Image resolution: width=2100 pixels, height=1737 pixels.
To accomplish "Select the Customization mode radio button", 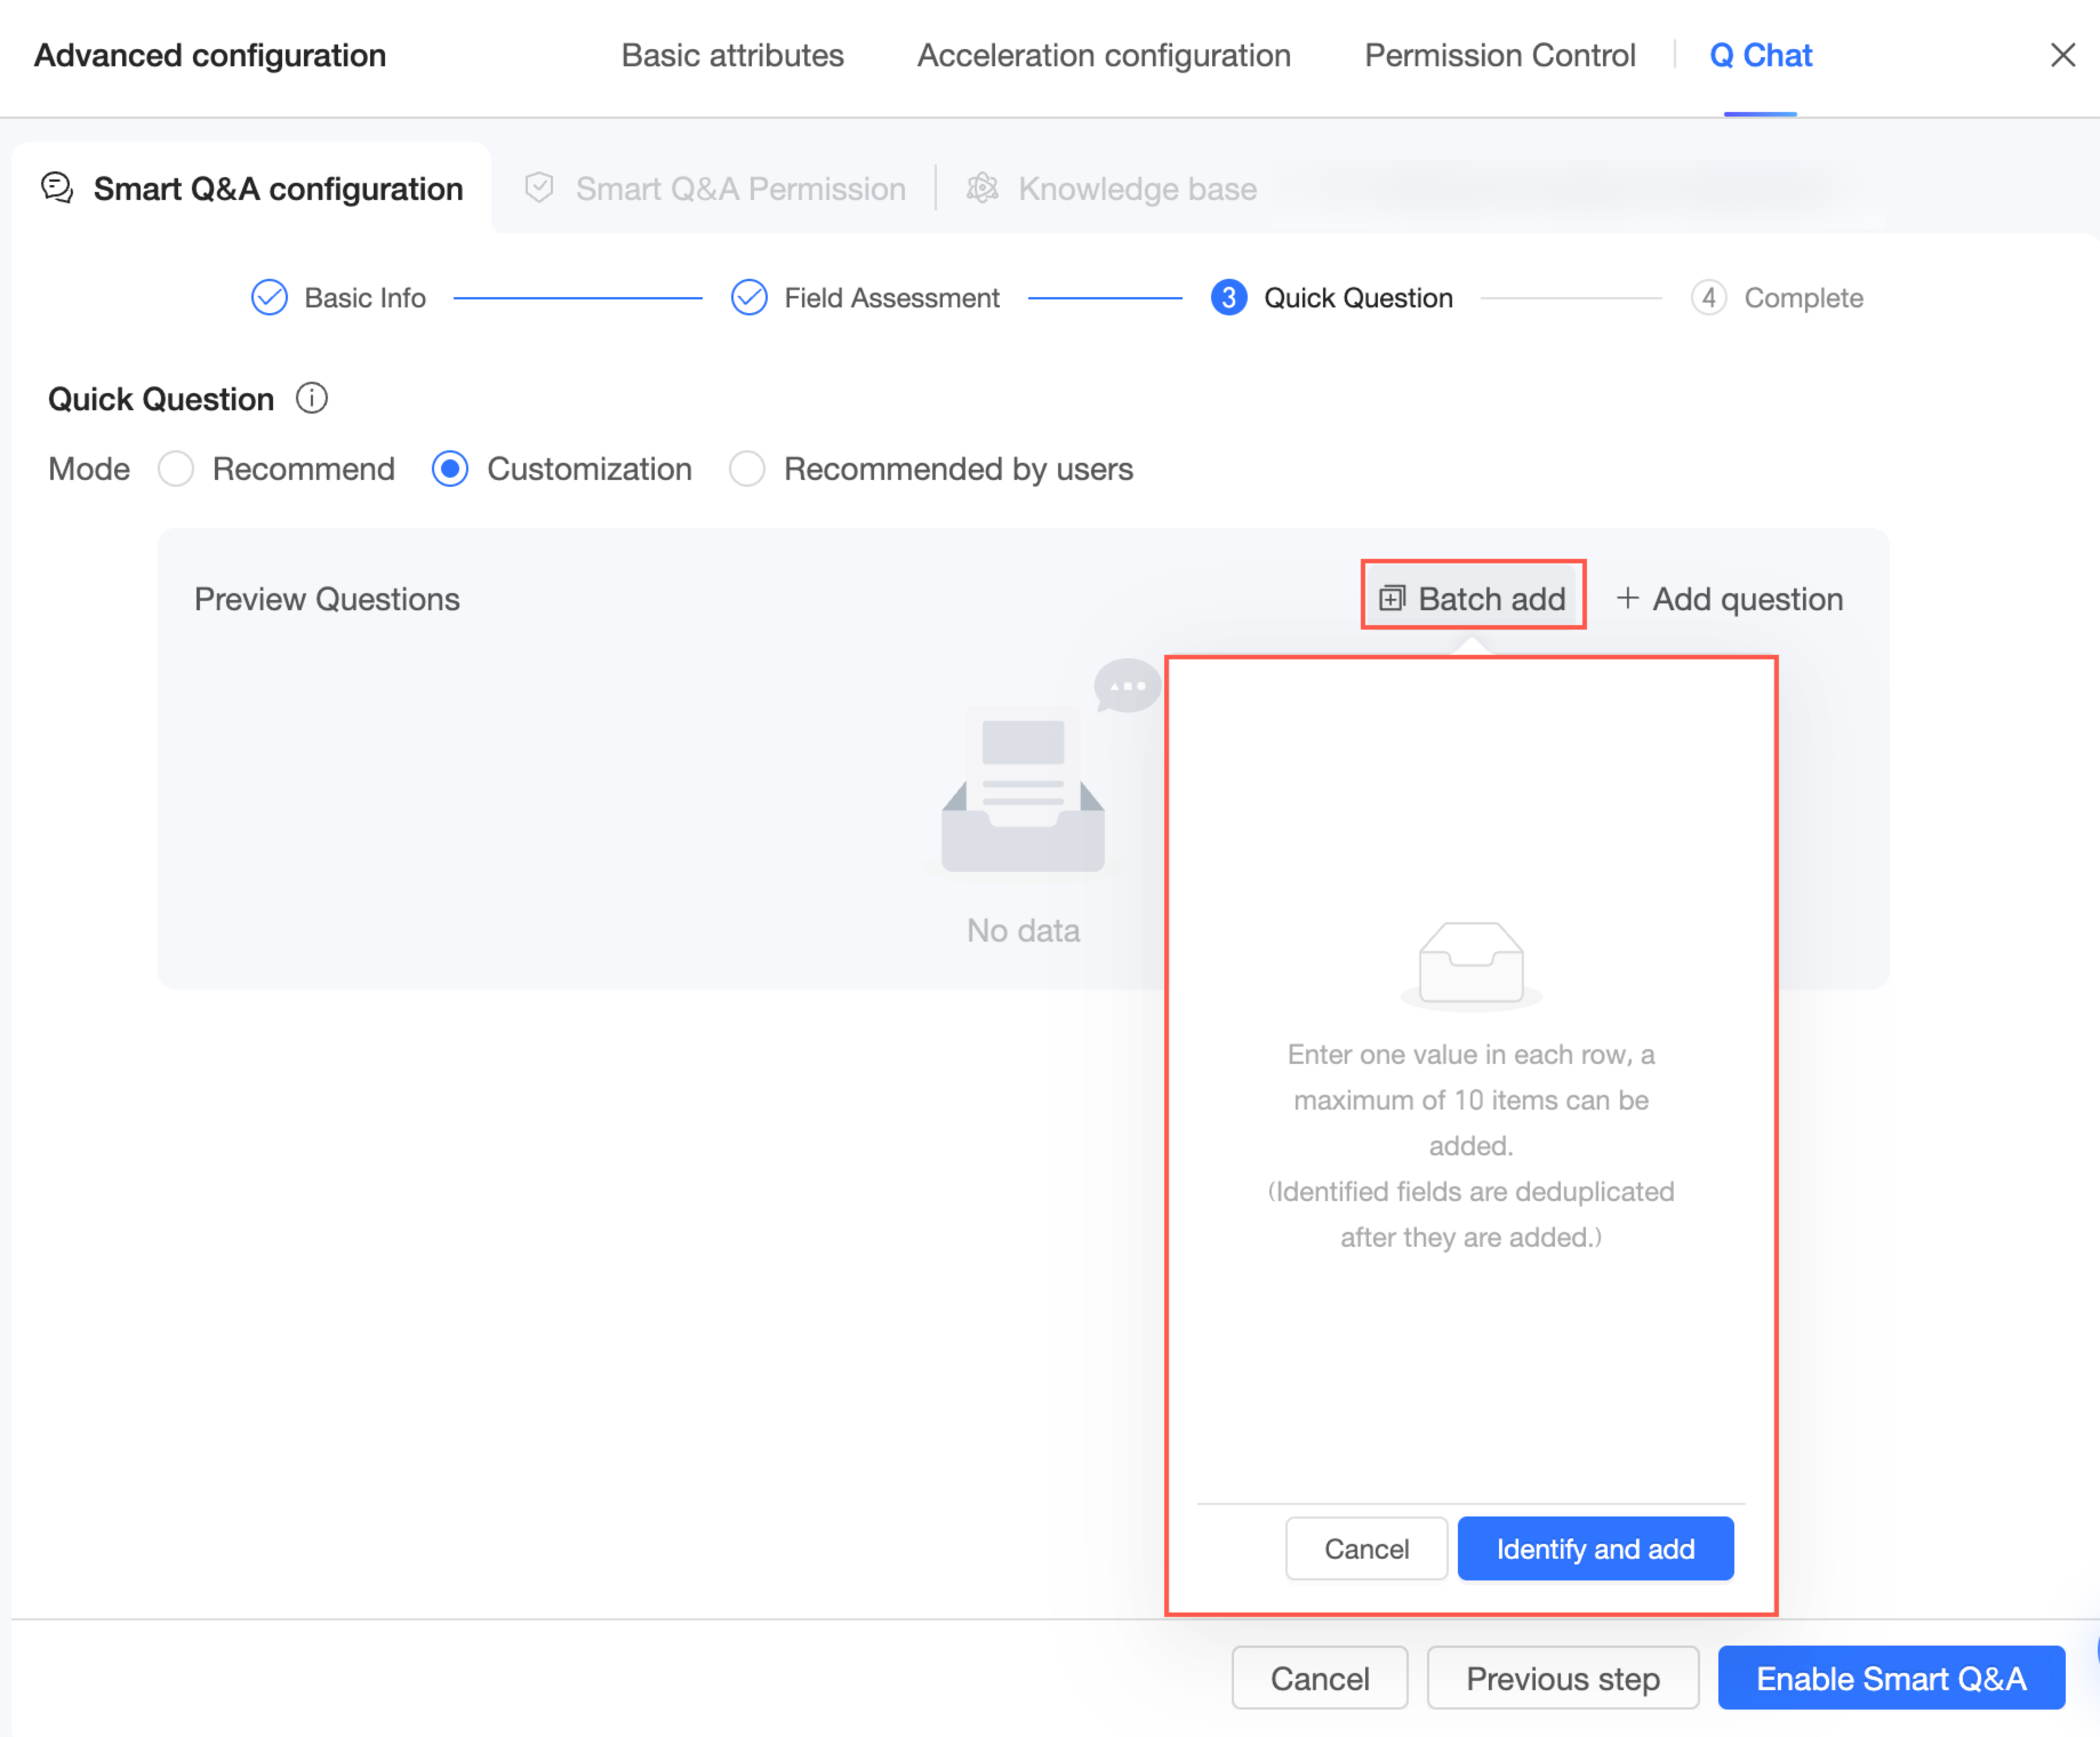I will 450,469.
